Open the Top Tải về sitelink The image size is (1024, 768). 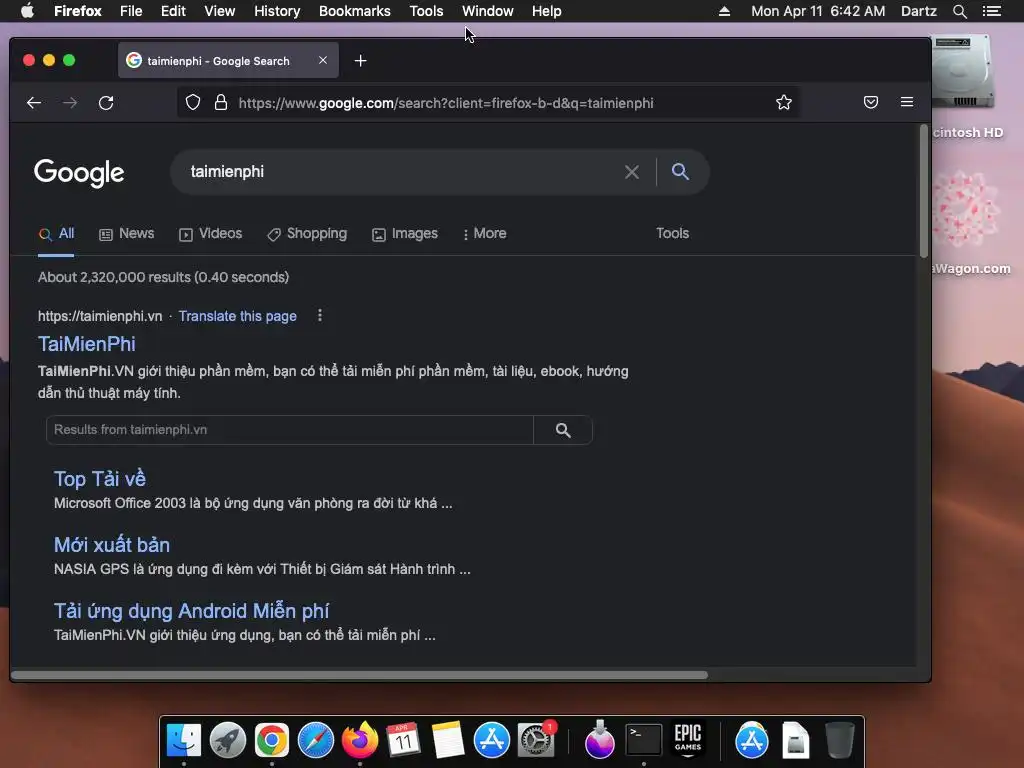click(x=100, y=479)
